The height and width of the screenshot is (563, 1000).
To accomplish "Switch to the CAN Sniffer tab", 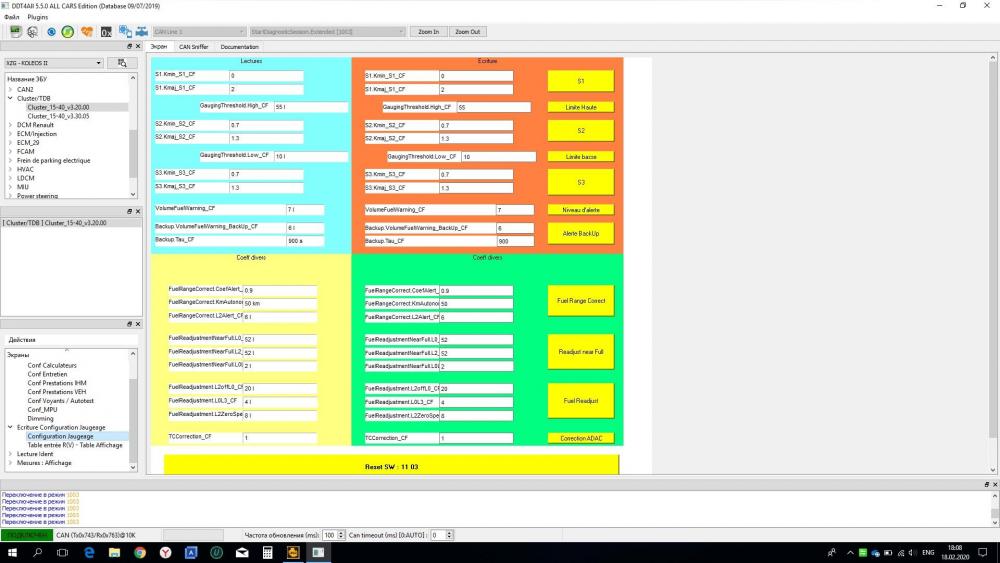I will pos(193,47).
